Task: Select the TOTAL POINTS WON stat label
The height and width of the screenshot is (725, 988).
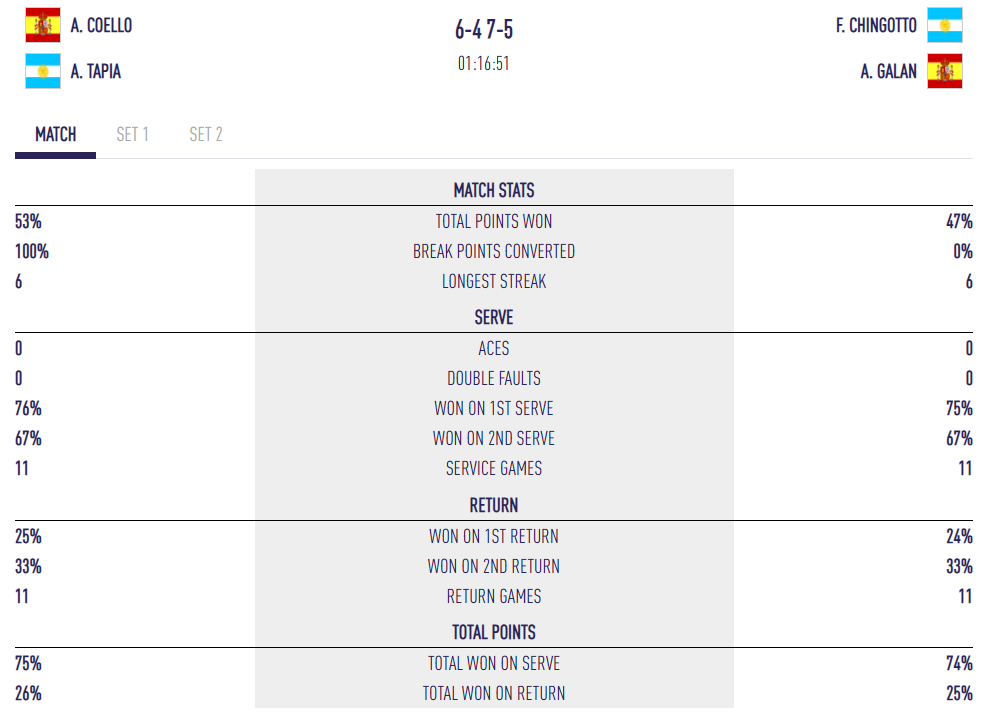Action: (494, 221)
